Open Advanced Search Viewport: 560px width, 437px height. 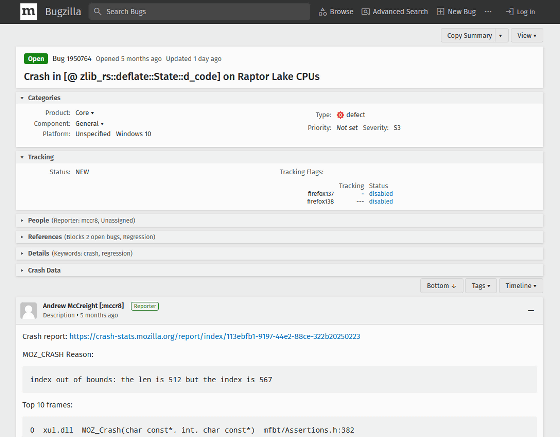[395, 12]
